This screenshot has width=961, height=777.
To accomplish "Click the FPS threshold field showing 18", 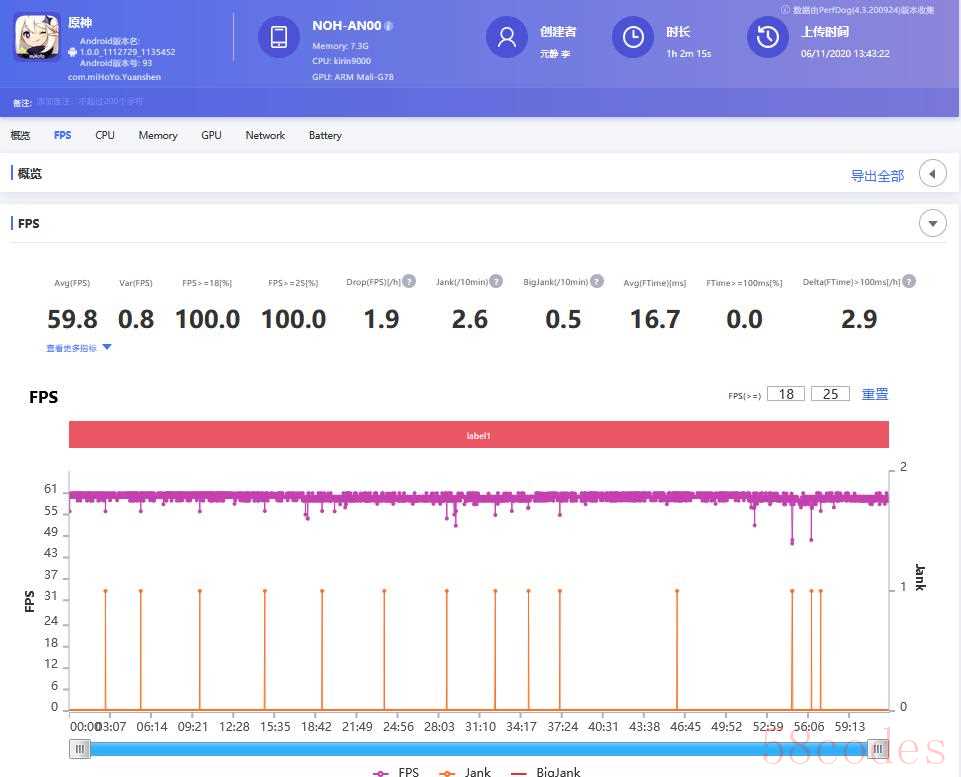I will coord(786,394).
